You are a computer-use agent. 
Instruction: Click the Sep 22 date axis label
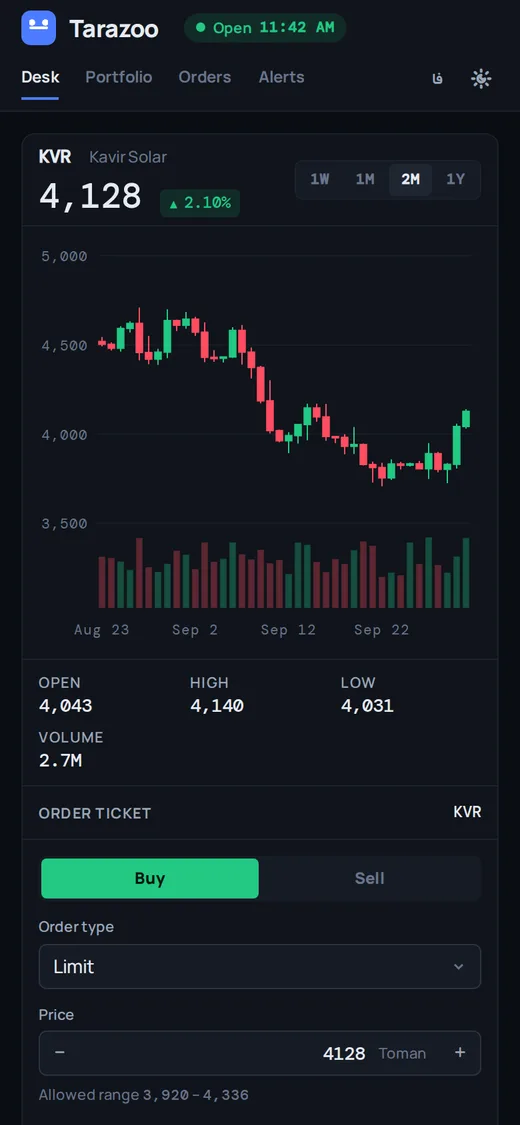tap(382, 630)
